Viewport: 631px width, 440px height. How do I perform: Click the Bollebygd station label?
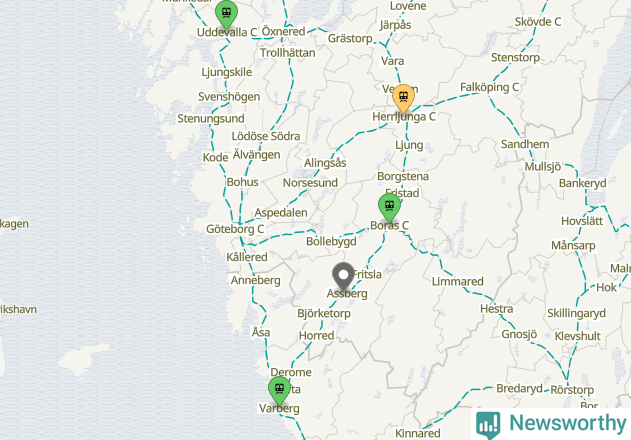point(331,242)
